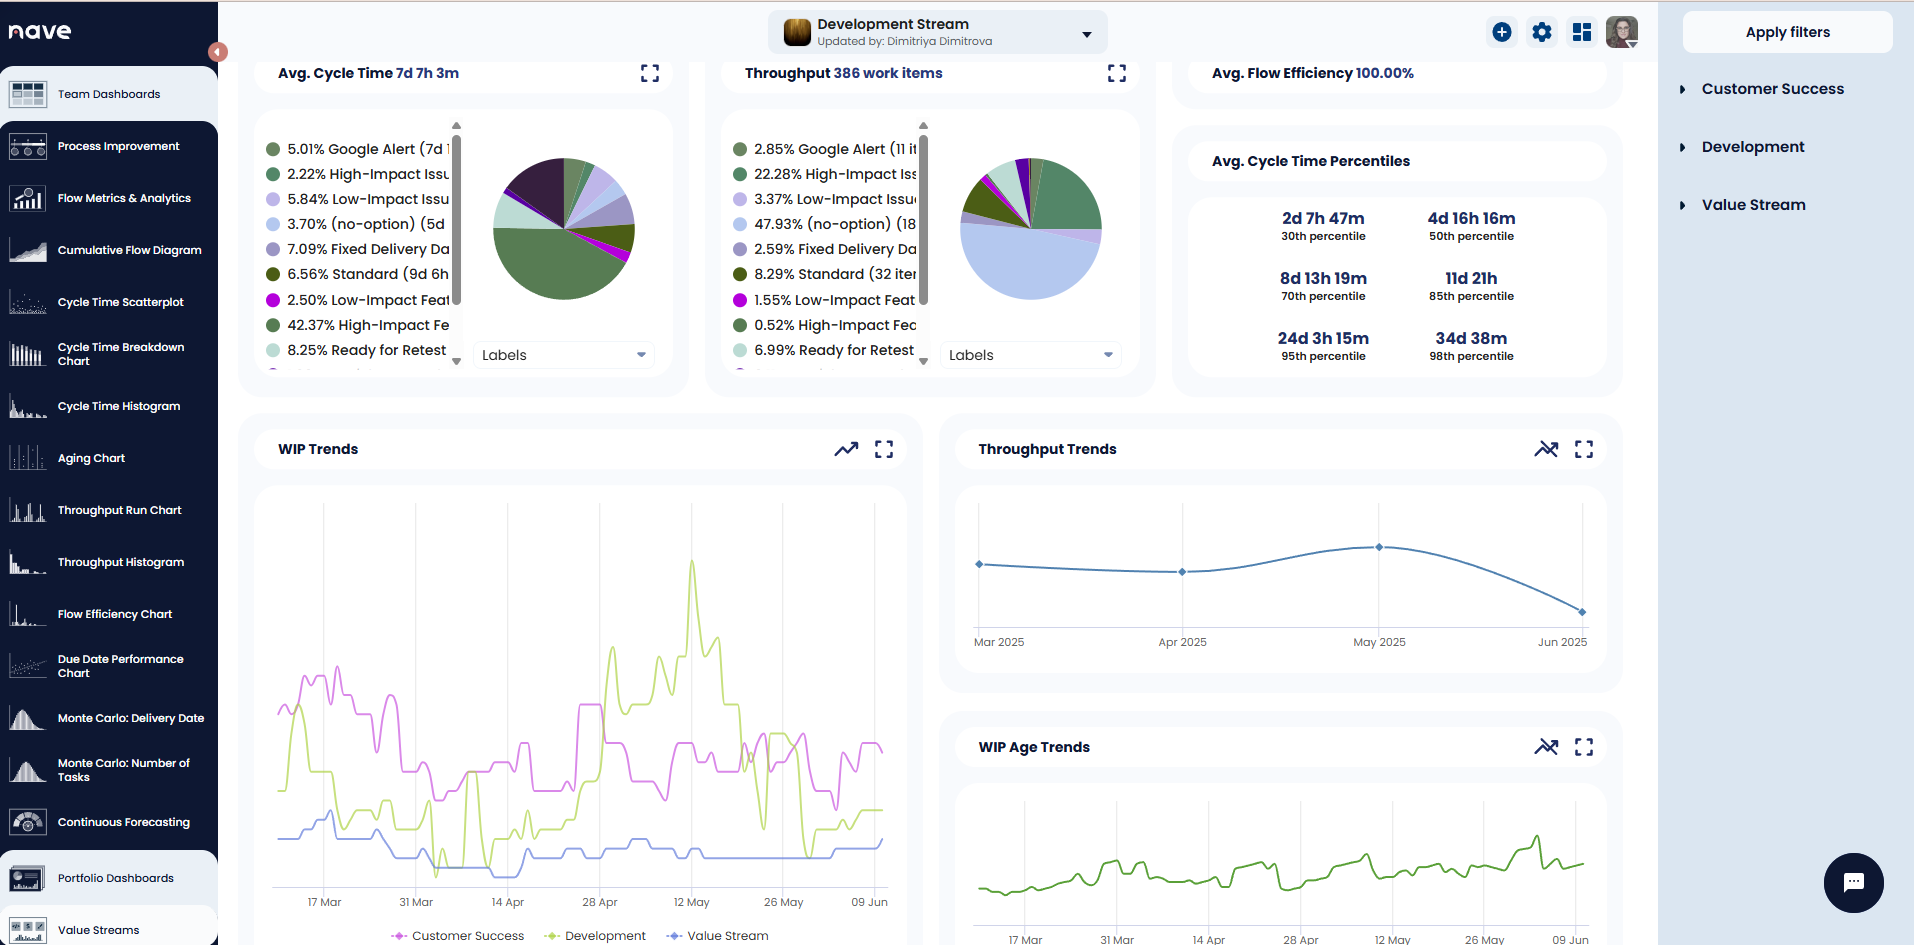This screenshot has height=945, width=1914.
Task: Click the dashboard grid layout icon
Action: (1581, 32)
